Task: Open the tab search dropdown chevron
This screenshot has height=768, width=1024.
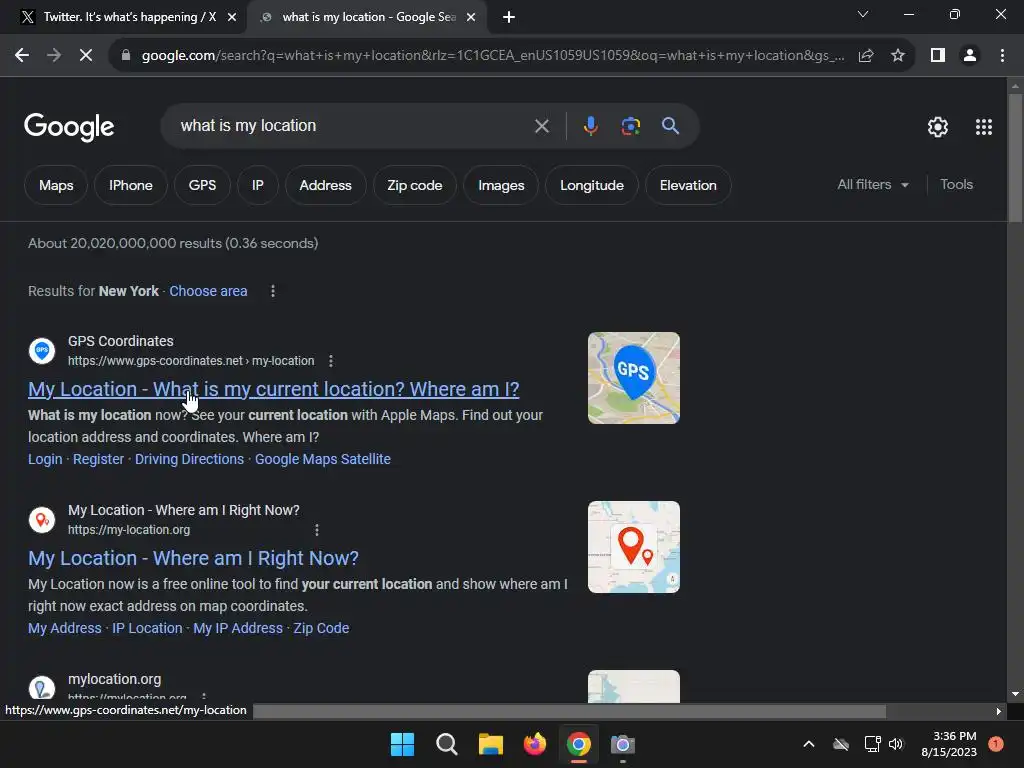Action: tap(863, 14)
